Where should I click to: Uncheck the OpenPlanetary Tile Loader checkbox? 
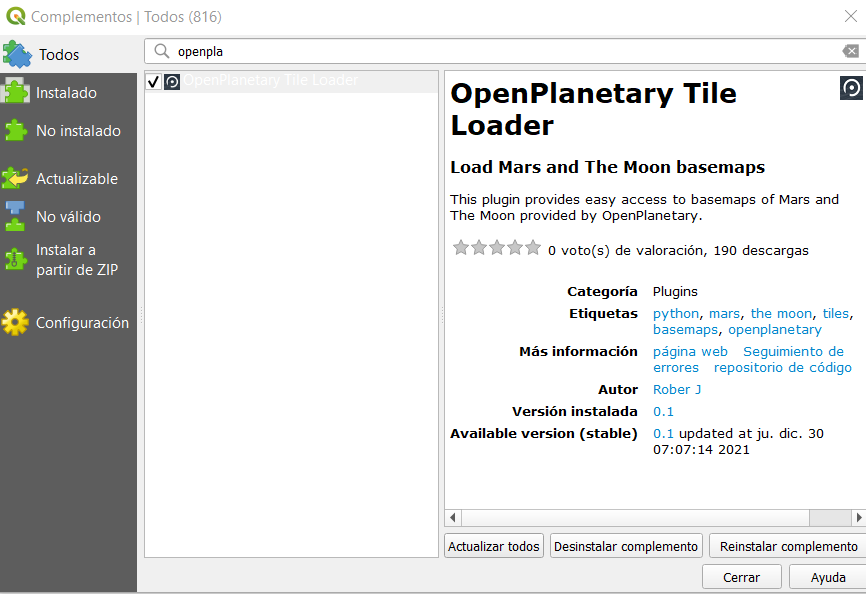click(x=153, y=82)
